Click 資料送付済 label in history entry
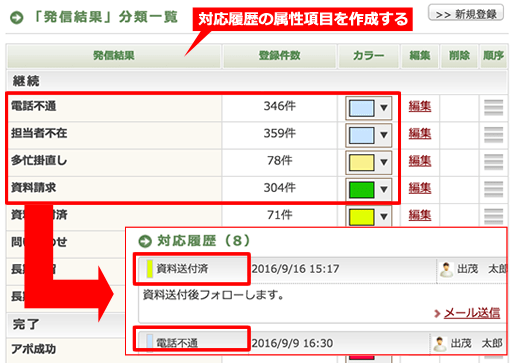The width and height of the screenshot is (517, 363). (182, 269)
